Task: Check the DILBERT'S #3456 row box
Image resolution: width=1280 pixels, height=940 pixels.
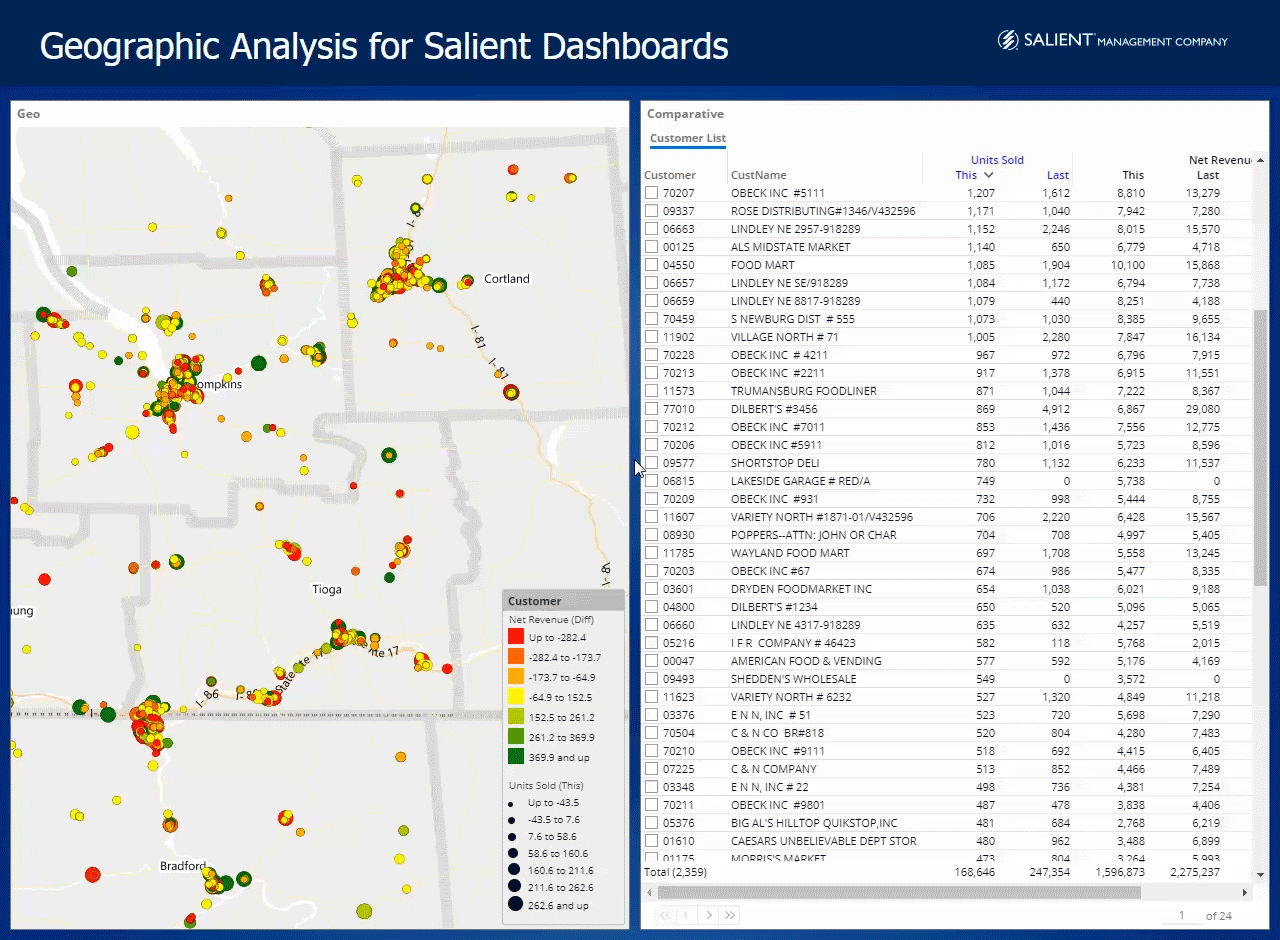Action: (652, 409)
